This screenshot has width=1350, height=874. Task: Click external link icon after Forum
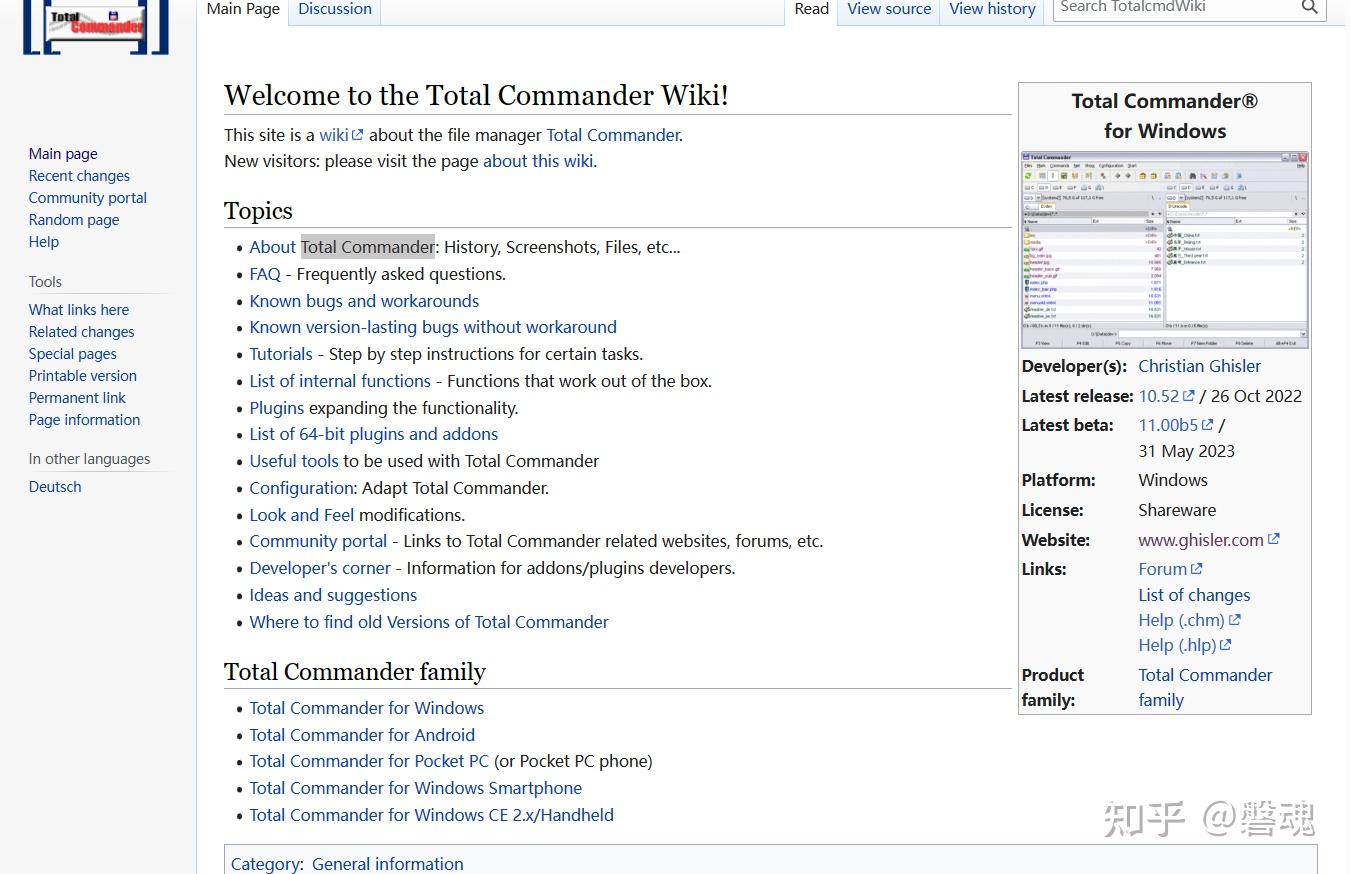tap(1197, 567)
